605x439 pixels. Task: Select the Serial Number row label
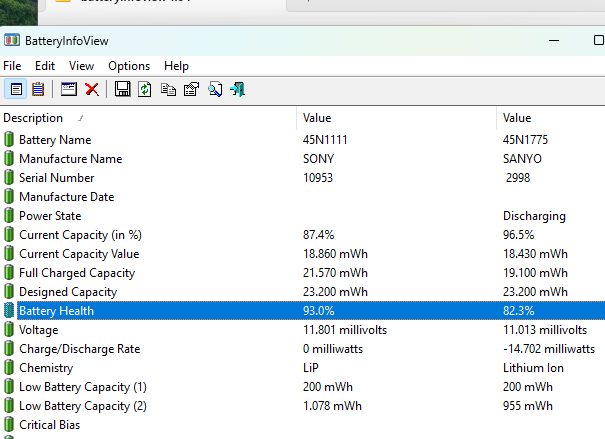click(57, 177)
